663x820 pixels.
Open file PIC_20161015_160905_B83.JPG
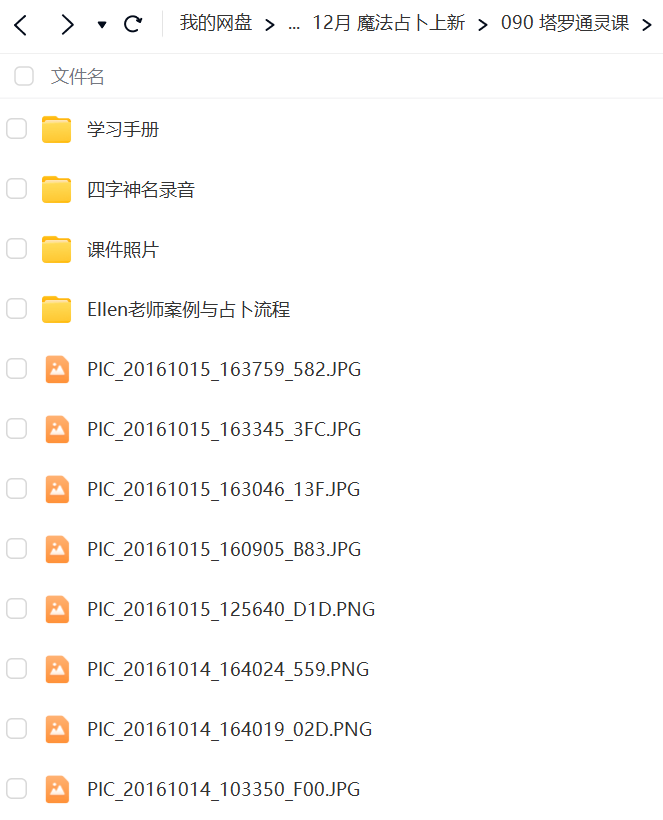(x=224, y=550)
